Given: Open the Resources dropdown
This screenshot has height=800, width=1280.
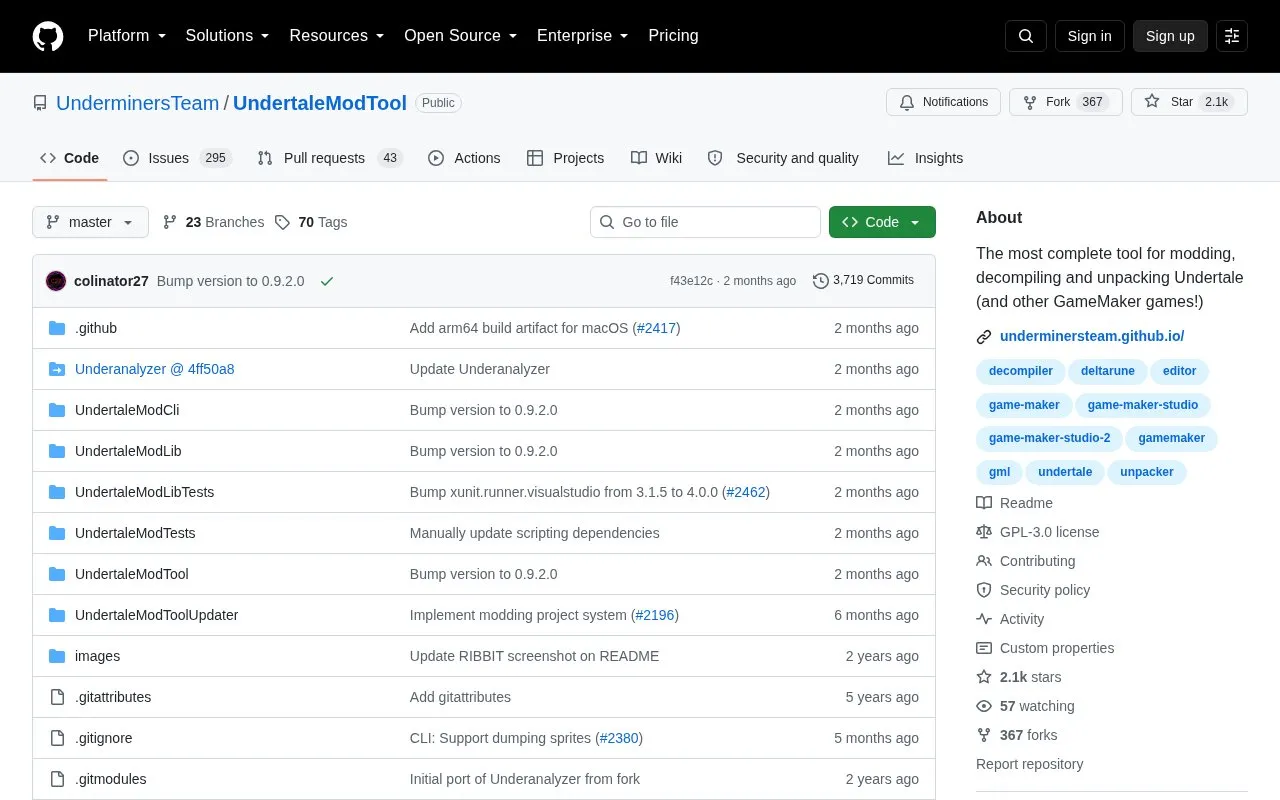Looking at the screenshot, I should (337, 36).
